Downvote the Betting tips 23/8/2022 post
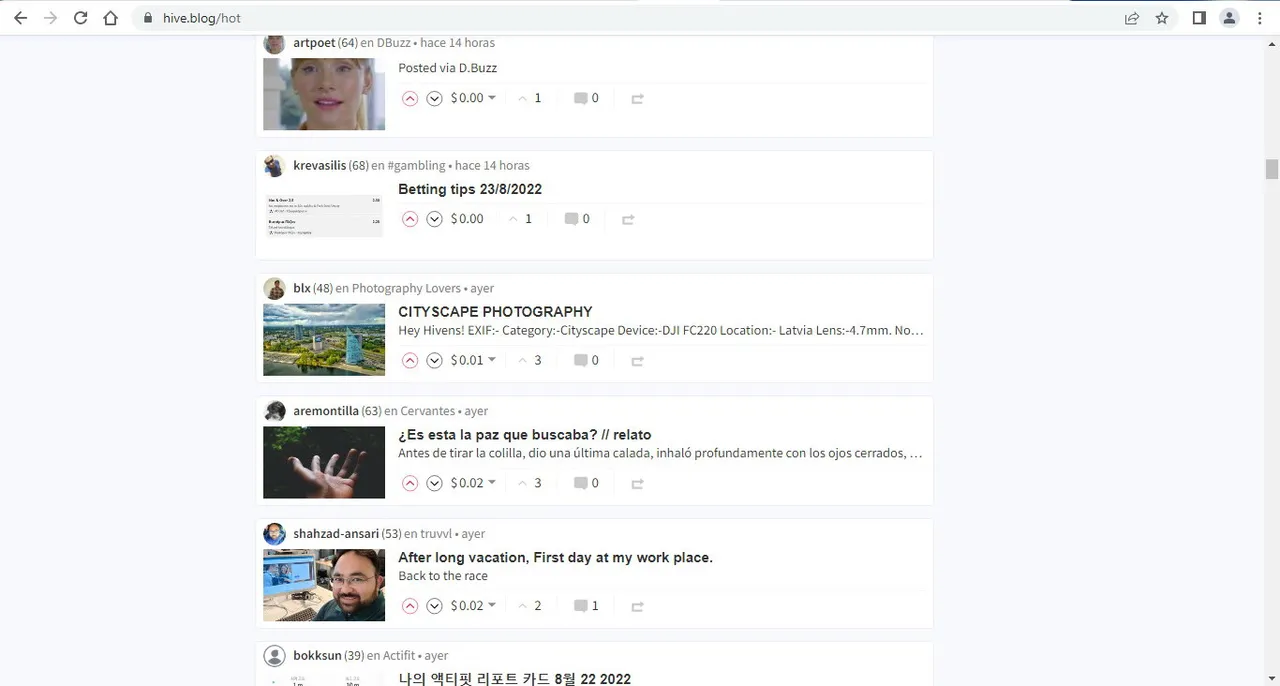 point(434,219)
